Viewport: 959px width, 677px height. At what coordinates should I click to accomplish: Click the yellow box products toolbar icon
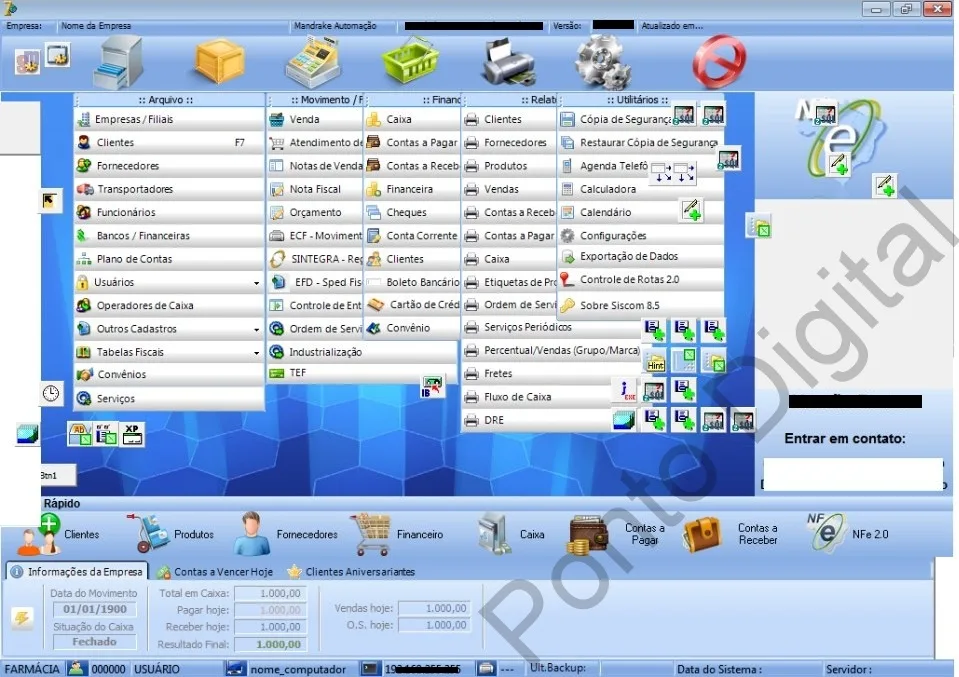(x=220, y=61)
